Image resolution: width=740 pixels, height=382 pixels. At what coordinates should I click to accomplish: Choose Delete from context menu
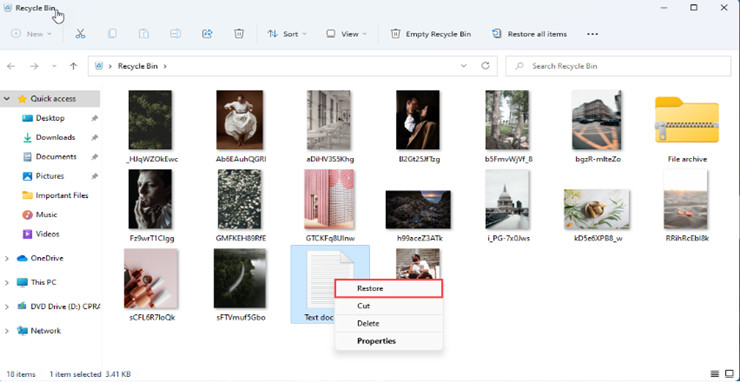[389, 323]
